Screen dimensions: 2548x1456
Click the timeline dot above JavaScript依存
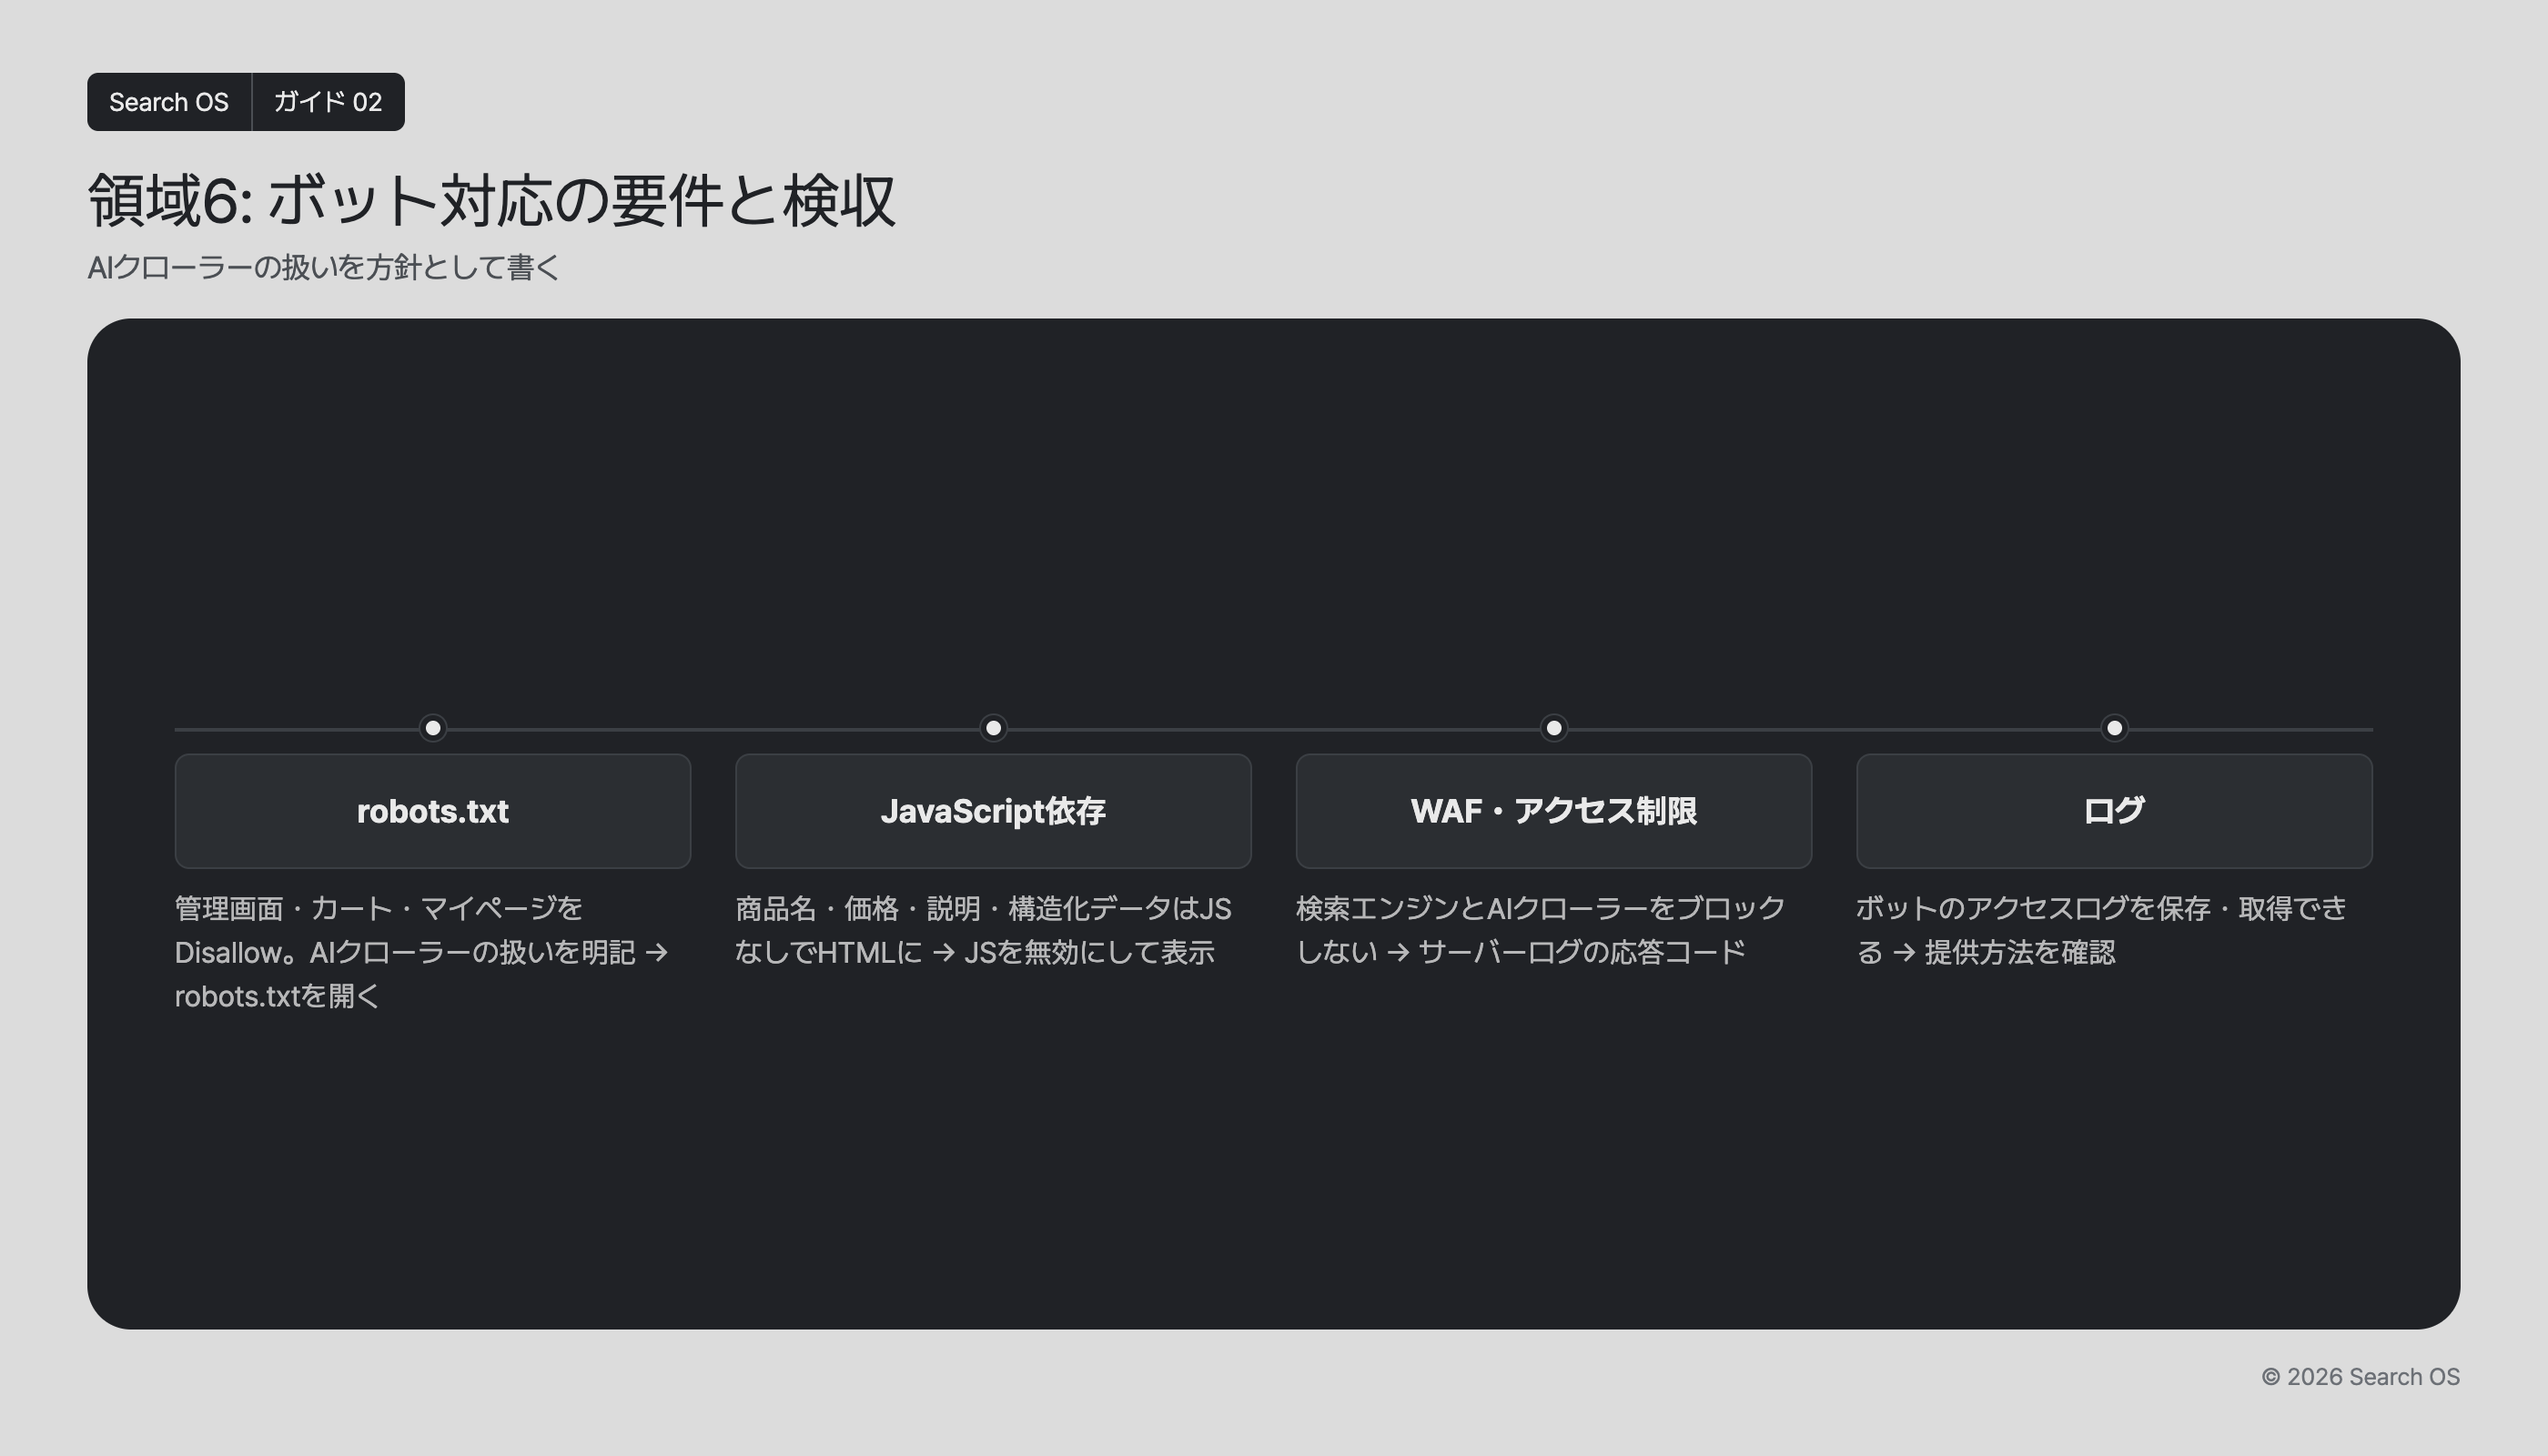click(x=993, y=728)
